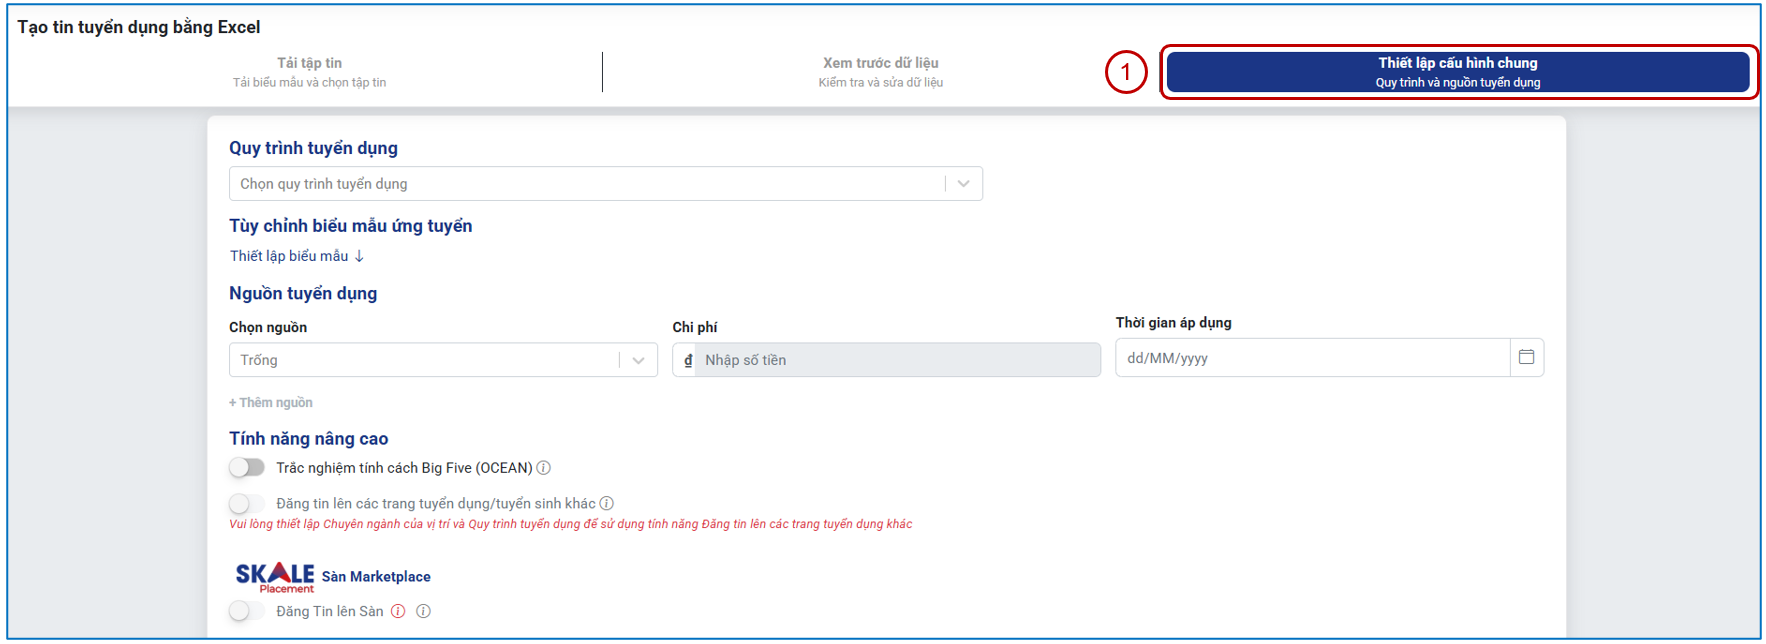Open the Chọn quy trình tuyển dụng dropdown
1766x644 pixels.
[606, 184]
